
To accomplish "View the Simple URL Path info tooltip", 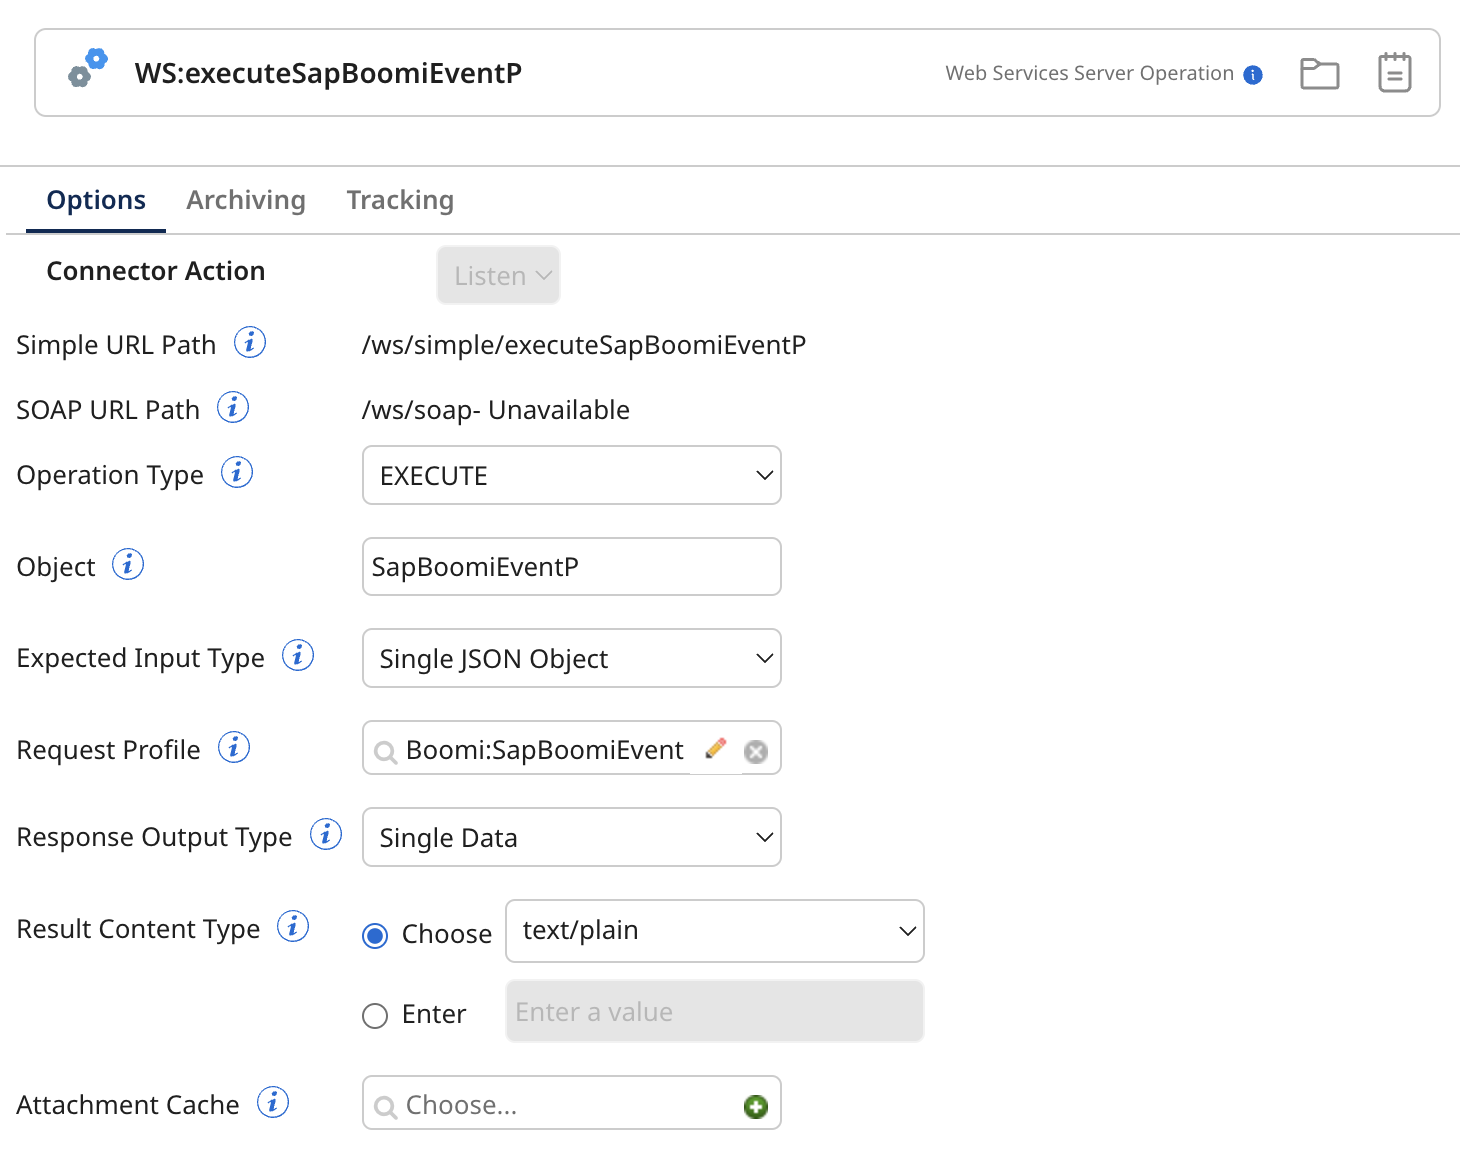I will click(251, 342).
